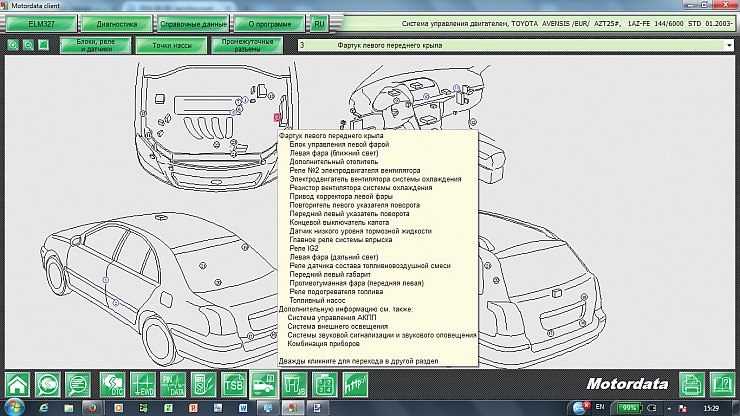Expand the ground point dropdown arrow
740x416 pixels.
(x=729, y=45)
